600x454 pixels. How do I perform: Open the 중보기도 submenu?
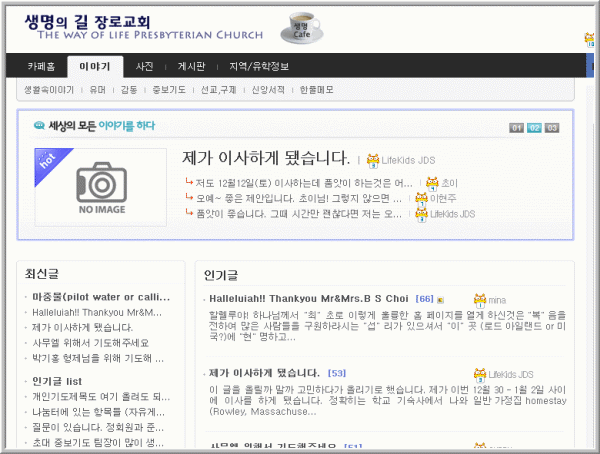point(169,90)
